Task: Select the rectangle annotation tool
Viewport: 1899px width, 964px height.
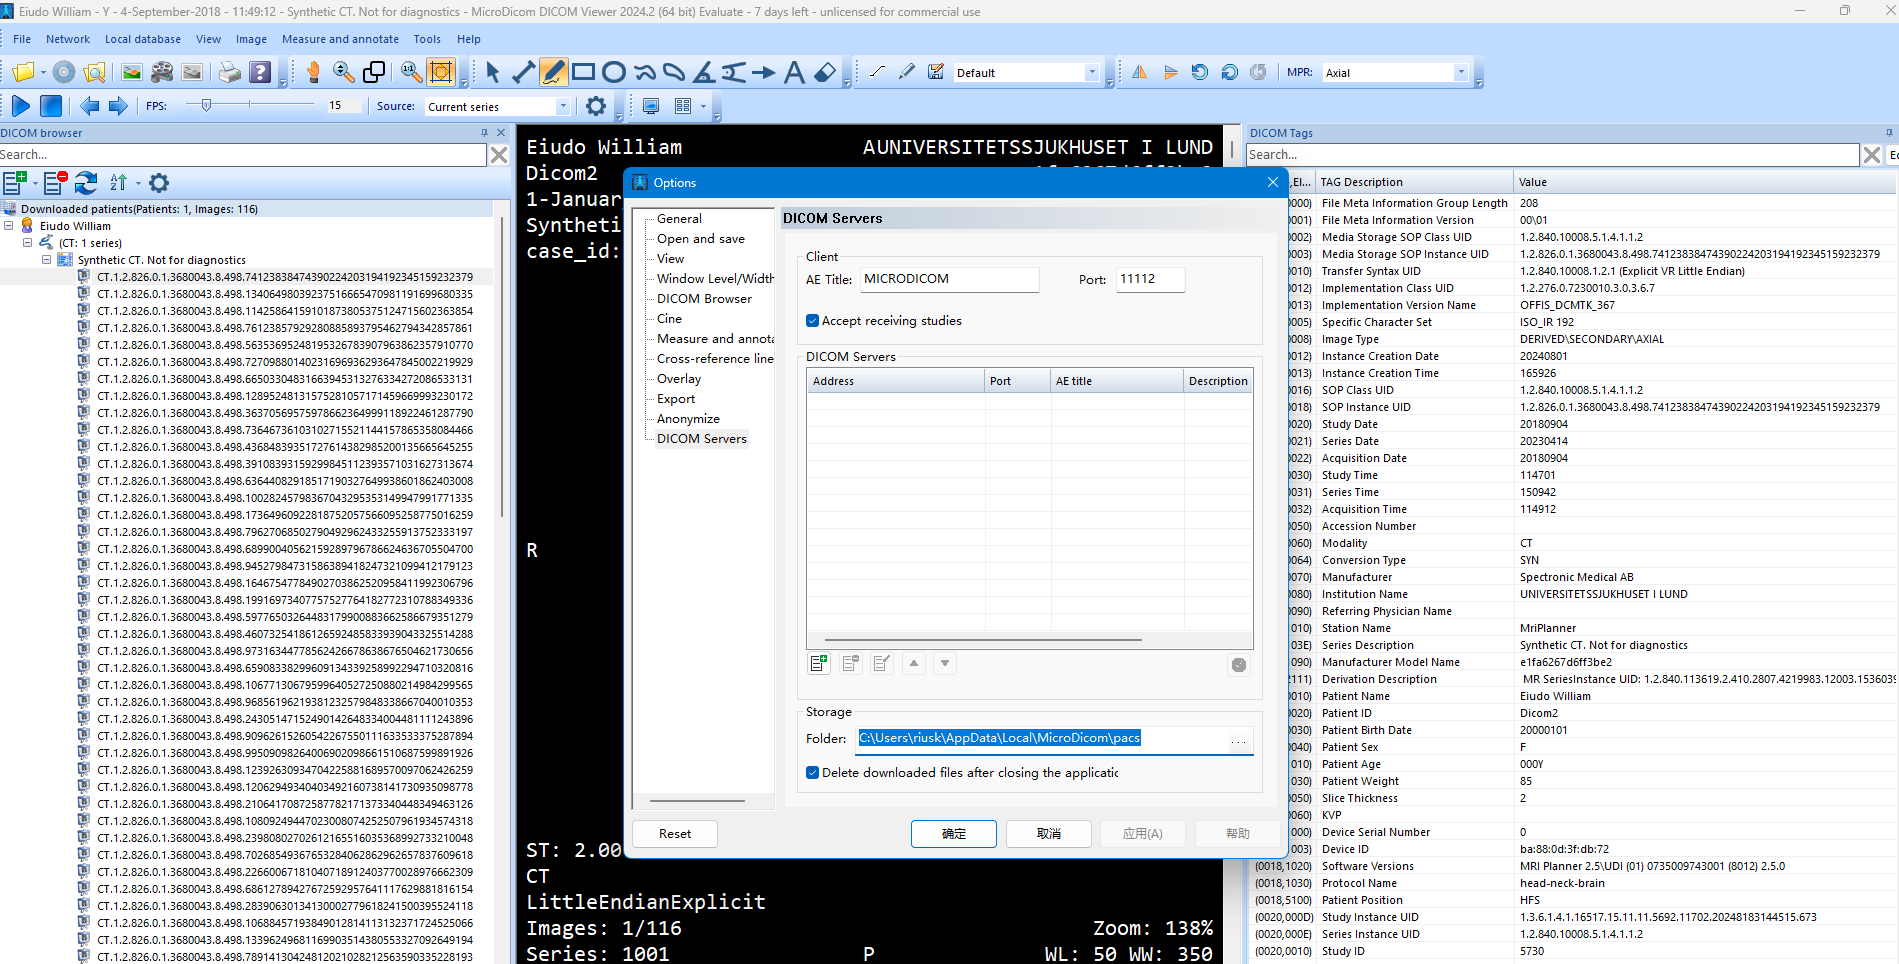Action: [584, 72]
